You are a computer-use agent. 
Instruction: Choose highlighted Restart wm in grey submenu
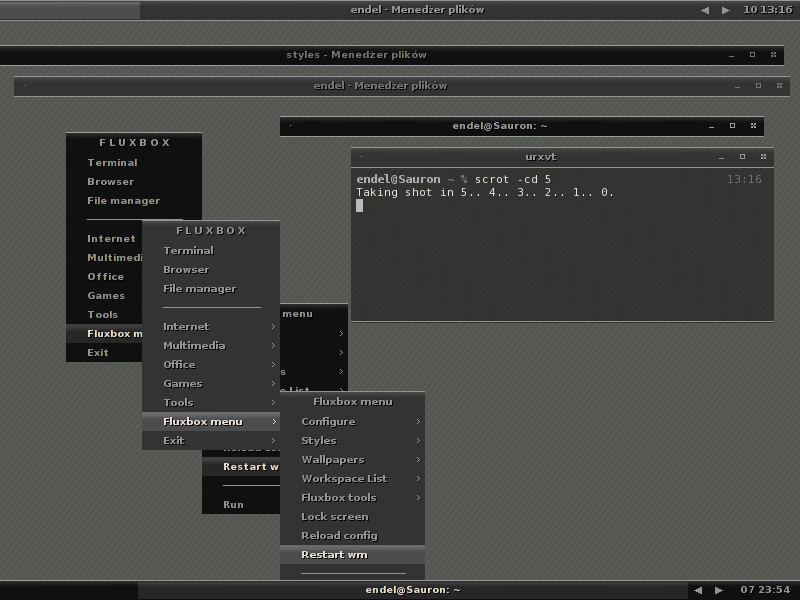click(353, 555)
